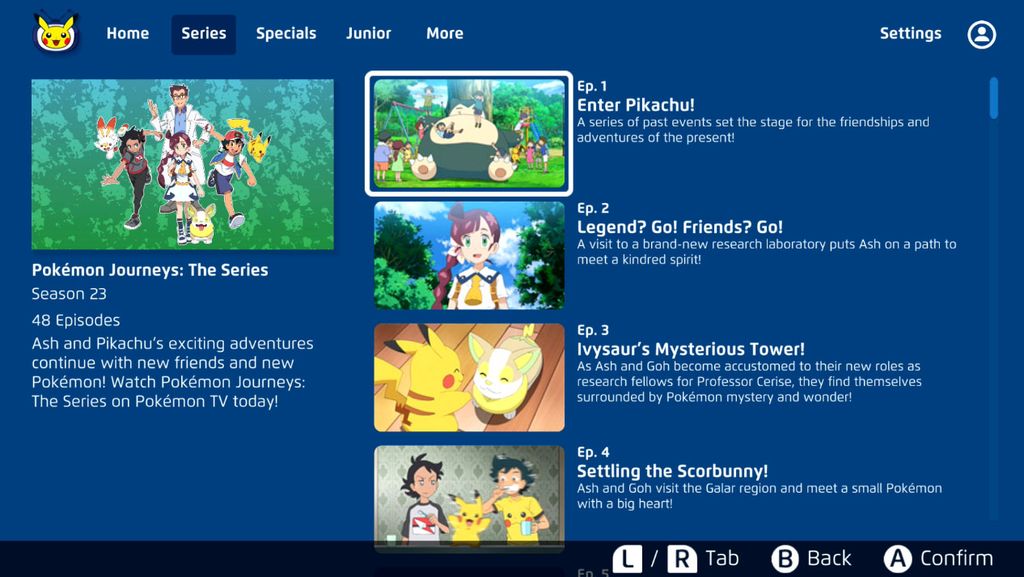The height and width of the screenshot is (577, 1024).
Task: Click the Pokémon Journeys: The Series title
Action: coord(149,269)
